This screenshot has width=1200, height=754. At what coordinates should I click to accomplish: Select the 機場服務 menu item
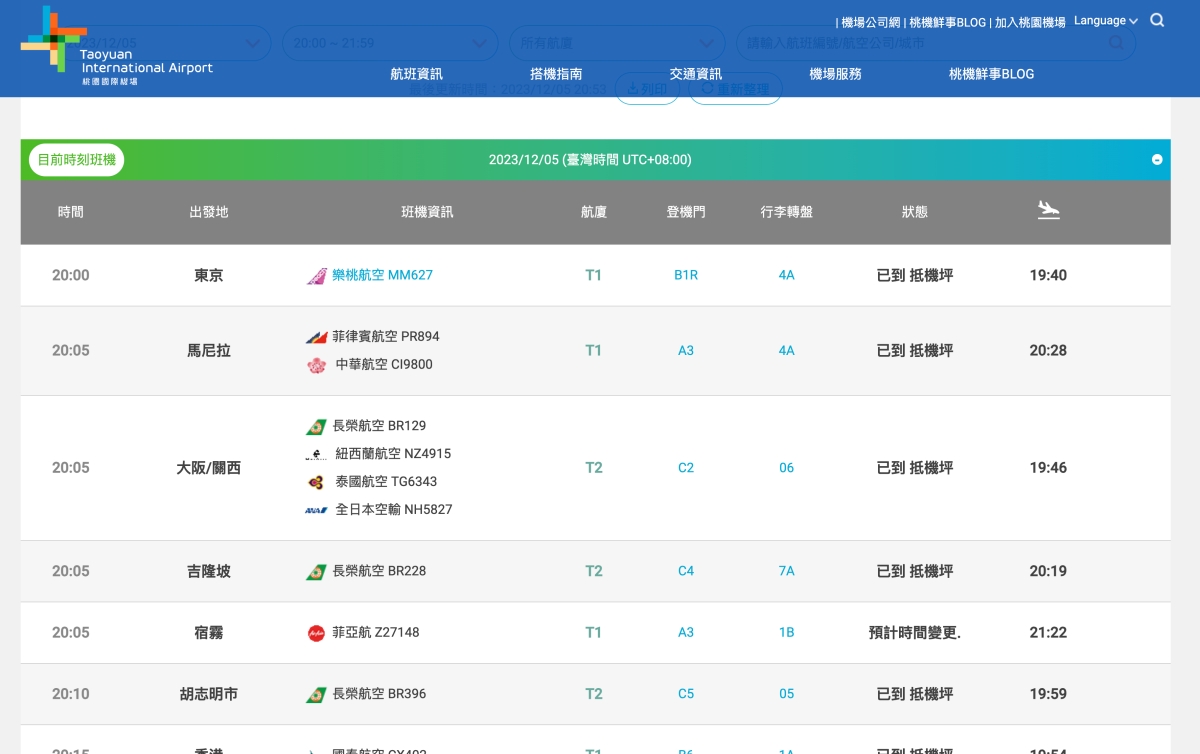[835, 74]
